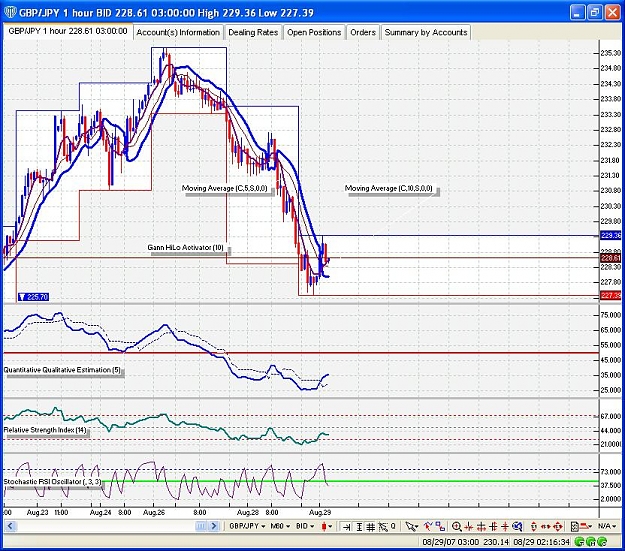Toggle the grid lines hash button
625x551 pixels.
[x=371, y=527]
